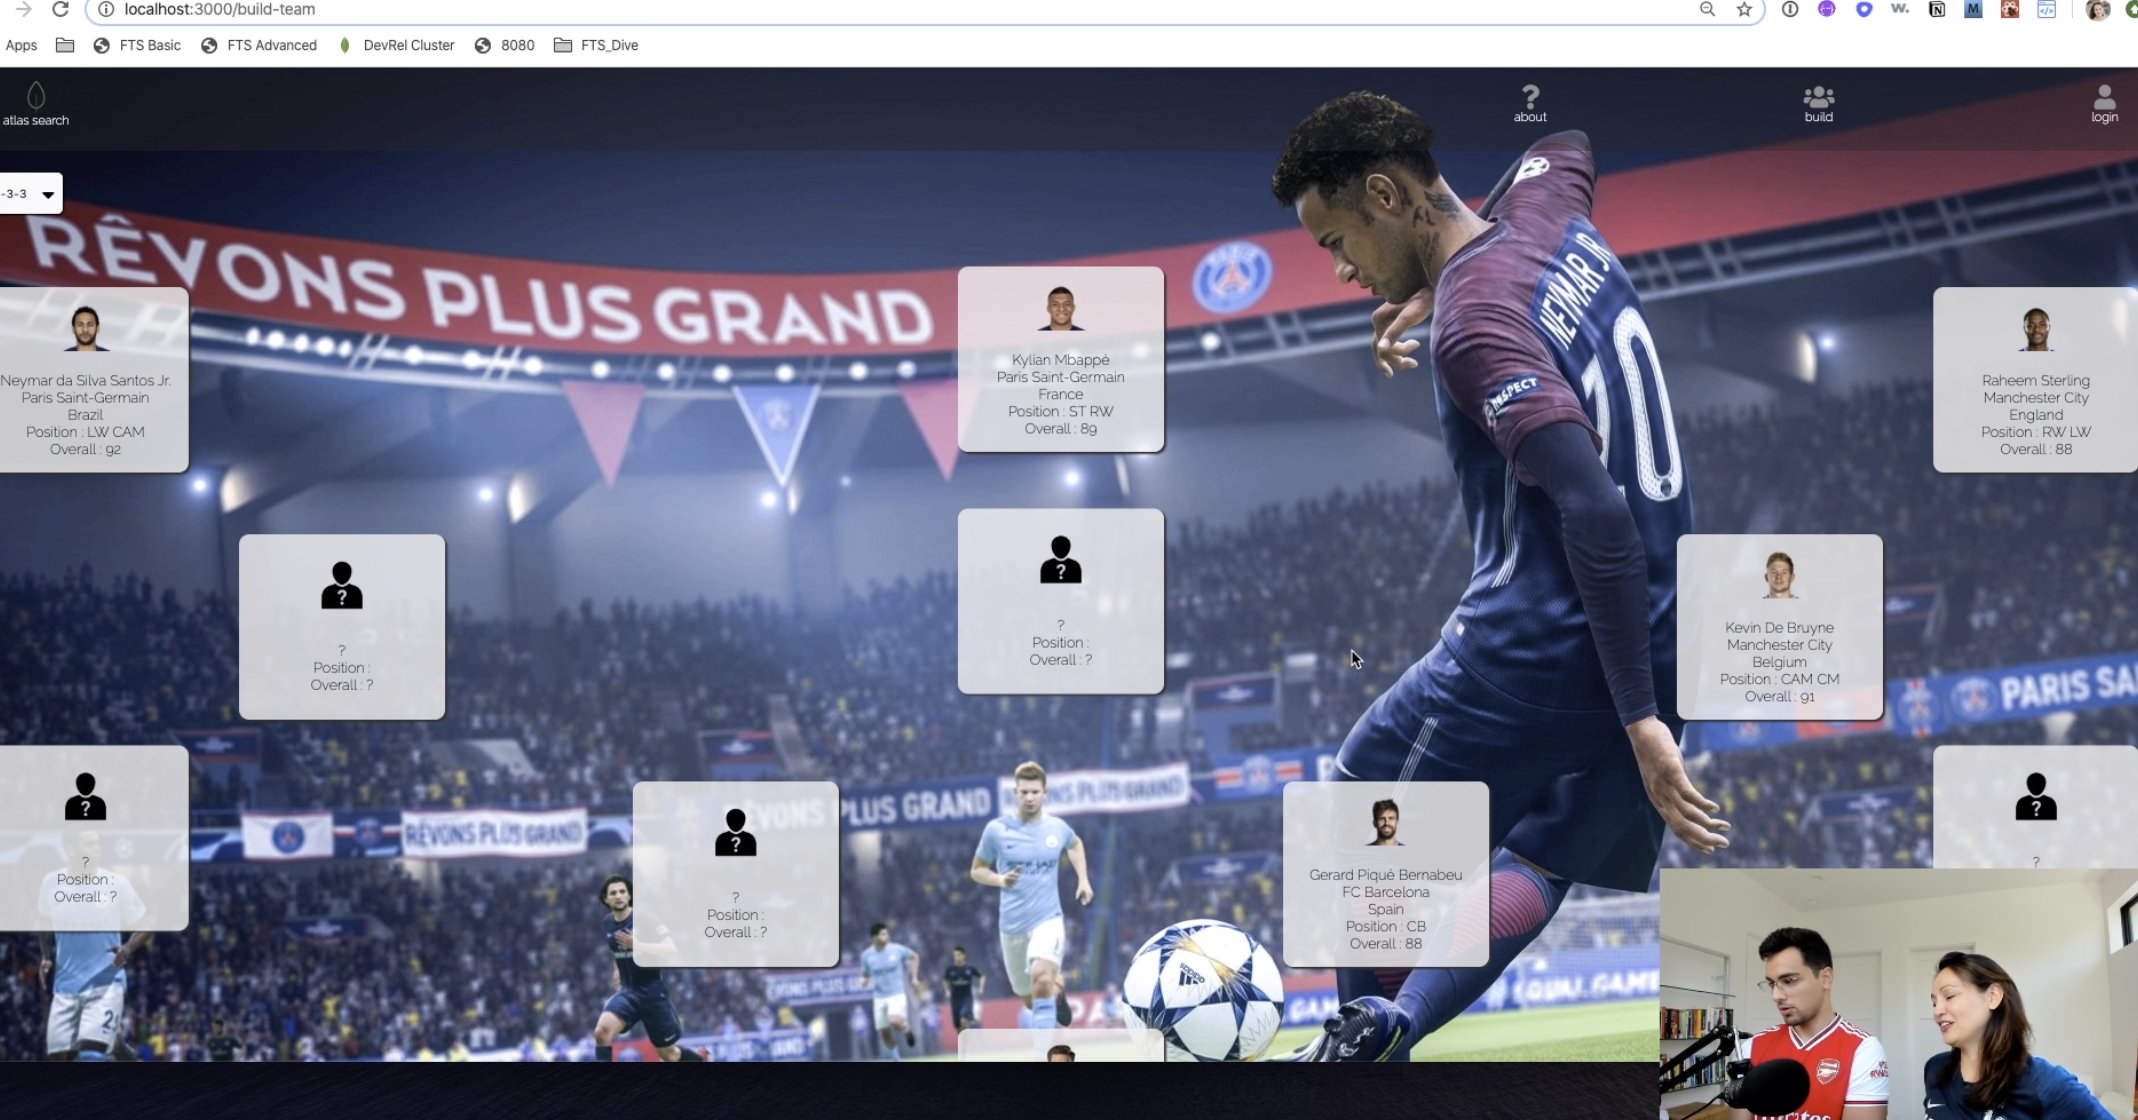The width and height of the screenshot is (2138, 1120).
Task: Expand the formation dropdown showing 3-3
Action: click(30, 194)
